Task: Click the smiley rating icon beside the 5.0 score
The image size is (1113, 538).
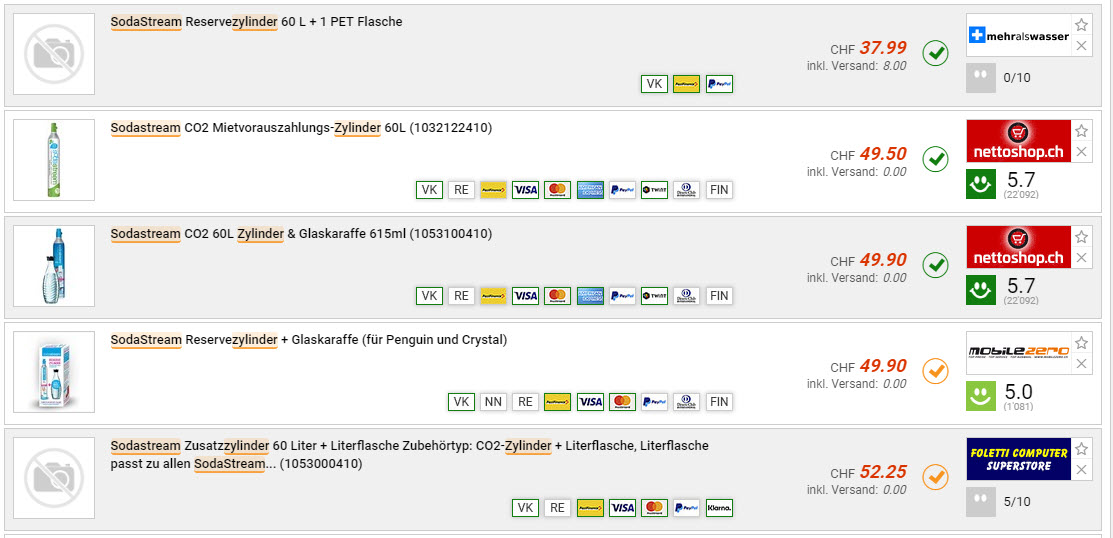Action: pyautogui.click(x=981, y=396)
